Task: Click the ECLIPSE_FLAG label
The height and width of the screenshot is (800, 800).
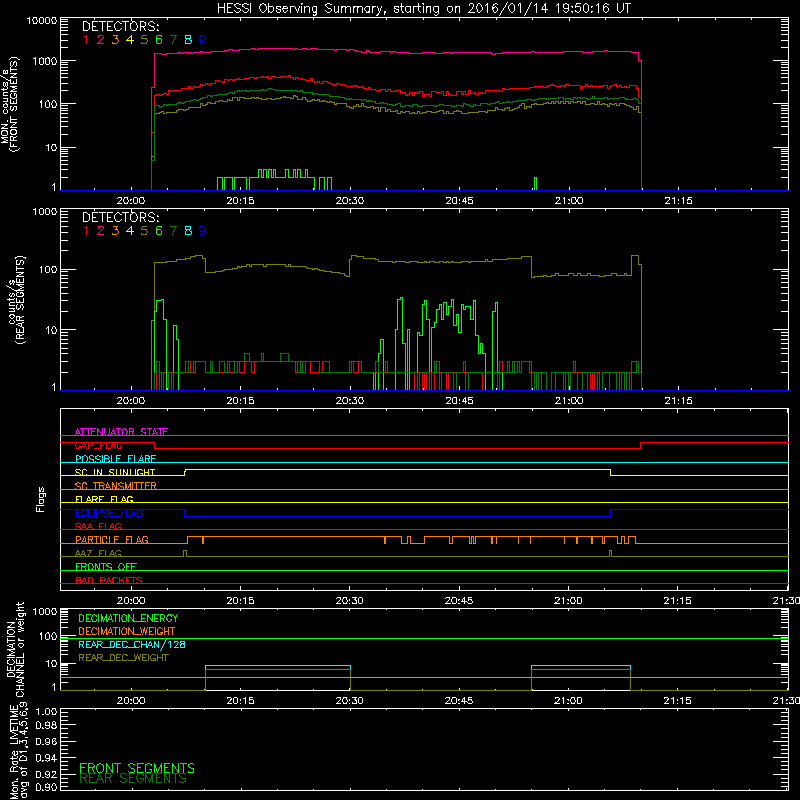Action: (109, 513)
